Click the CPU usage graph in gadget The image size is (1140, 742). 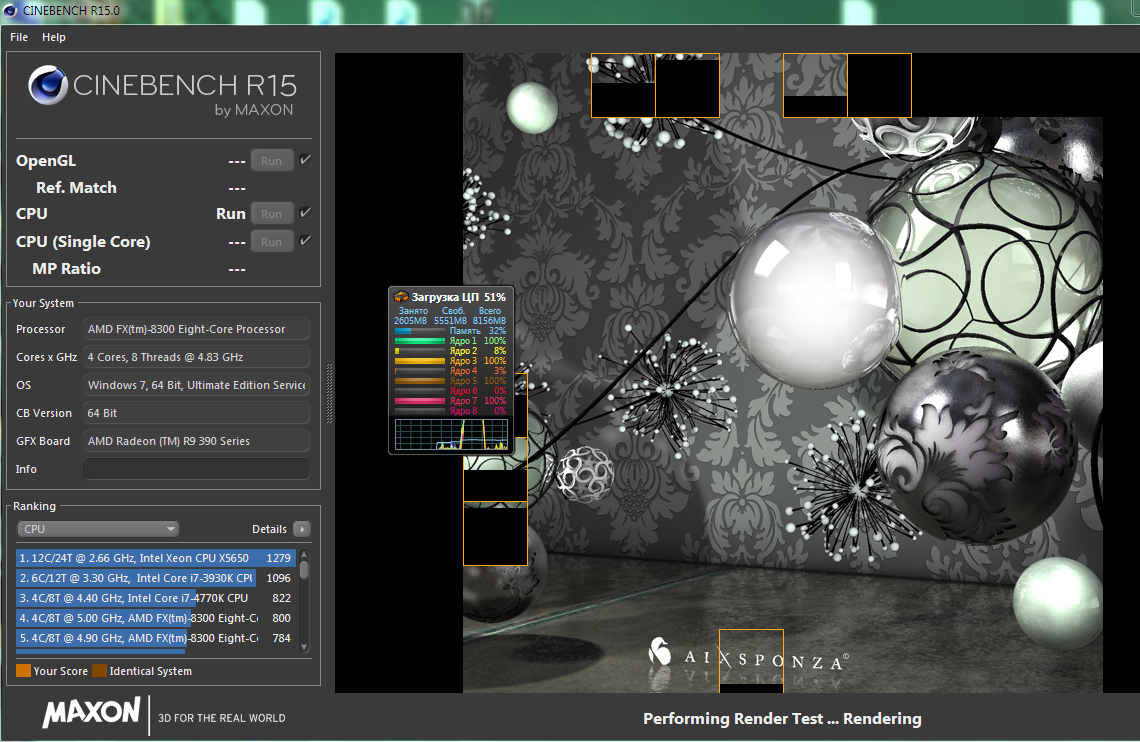[x=451, y=434]
